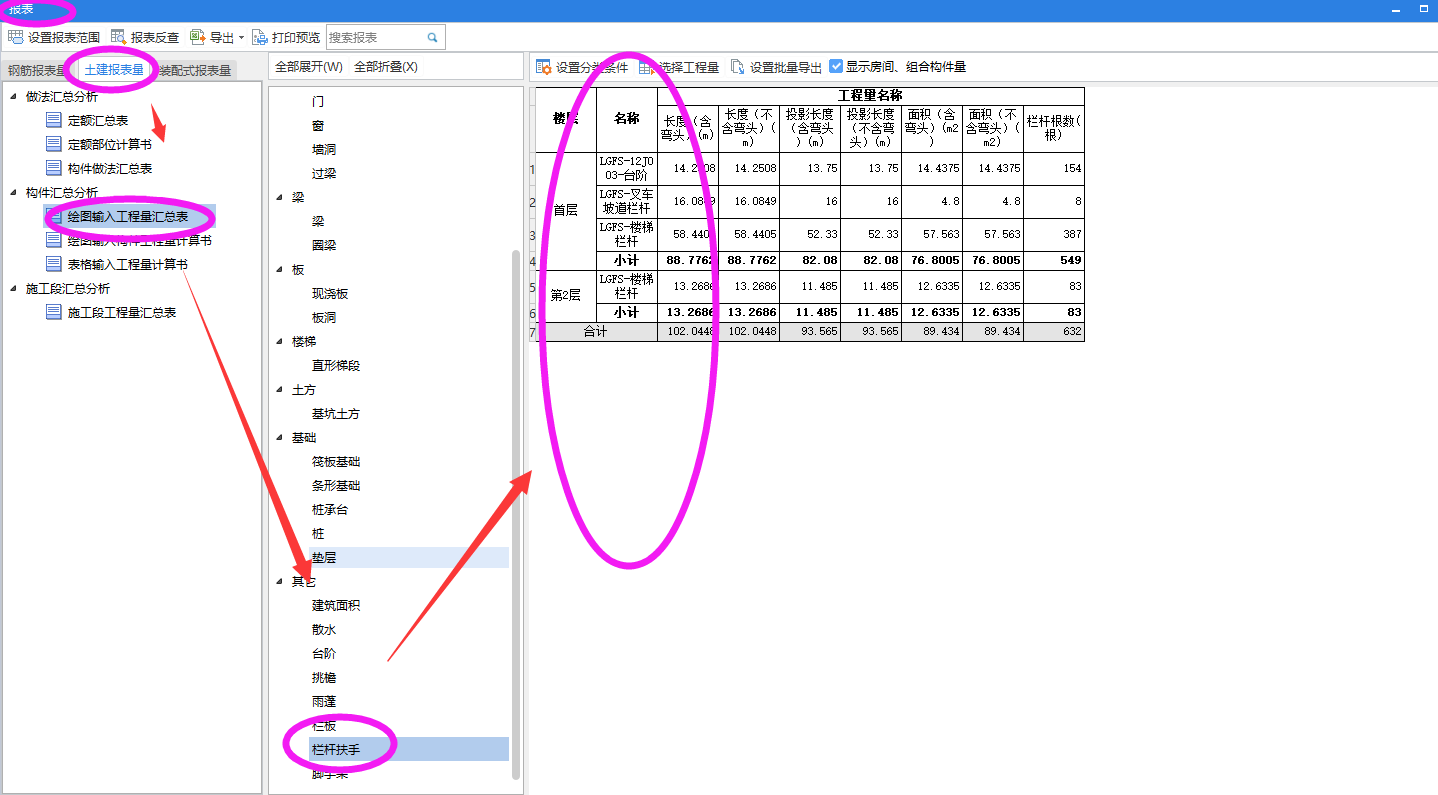
Task: Select 条形基础 in the component tree
Action: 336,485
